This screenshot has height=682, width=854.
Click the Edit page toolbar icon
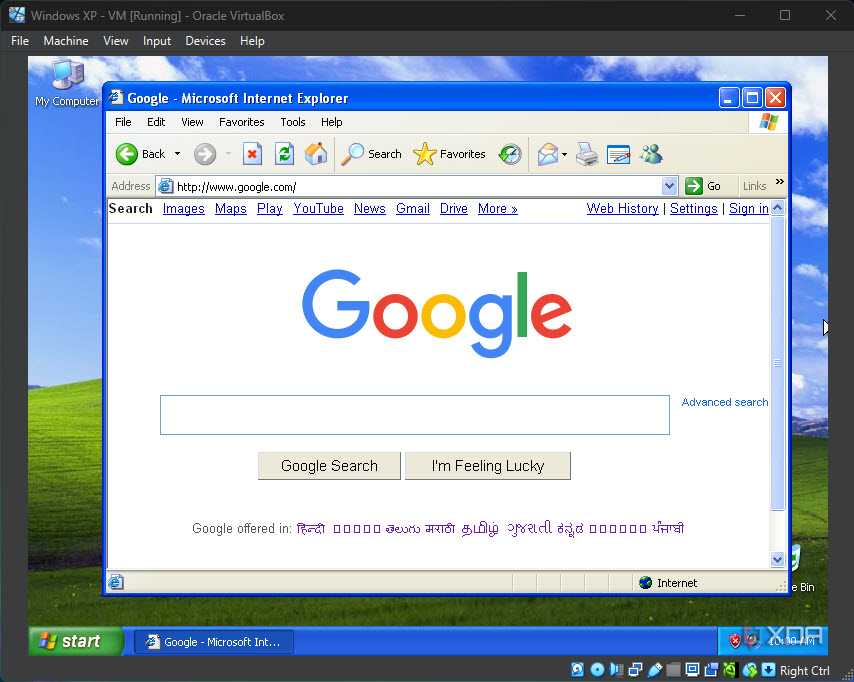click(618, 154)
